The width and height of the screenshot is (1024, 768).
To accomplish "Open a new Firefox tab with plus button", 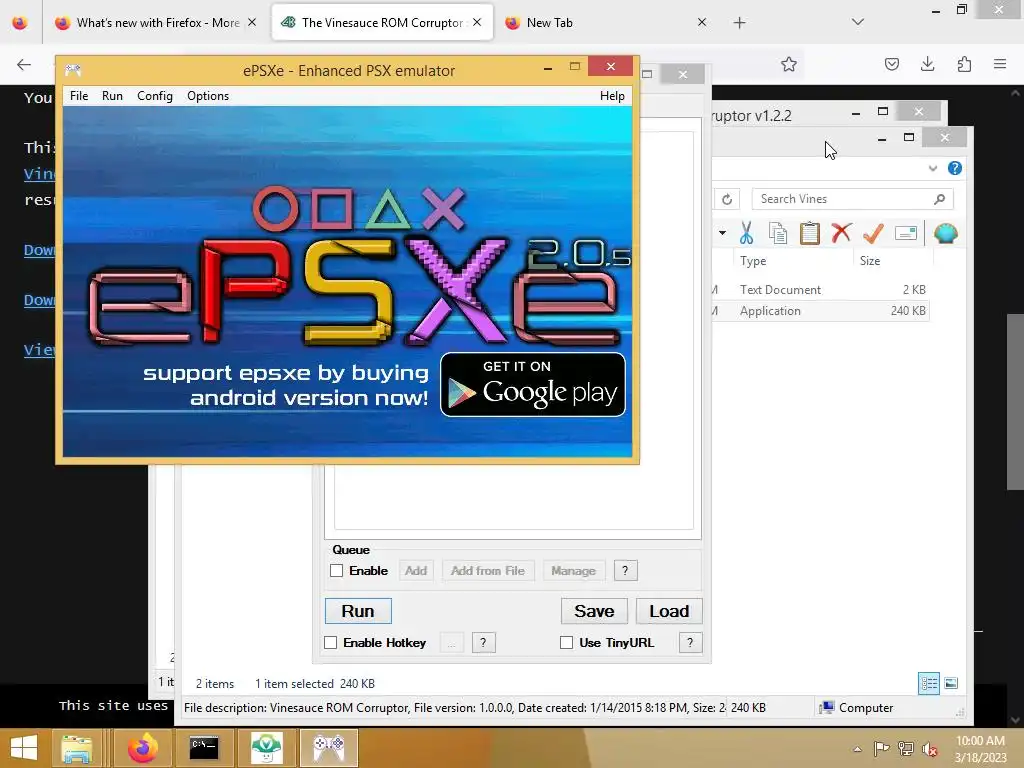I will pyautogui.click(x=739, y=23).
